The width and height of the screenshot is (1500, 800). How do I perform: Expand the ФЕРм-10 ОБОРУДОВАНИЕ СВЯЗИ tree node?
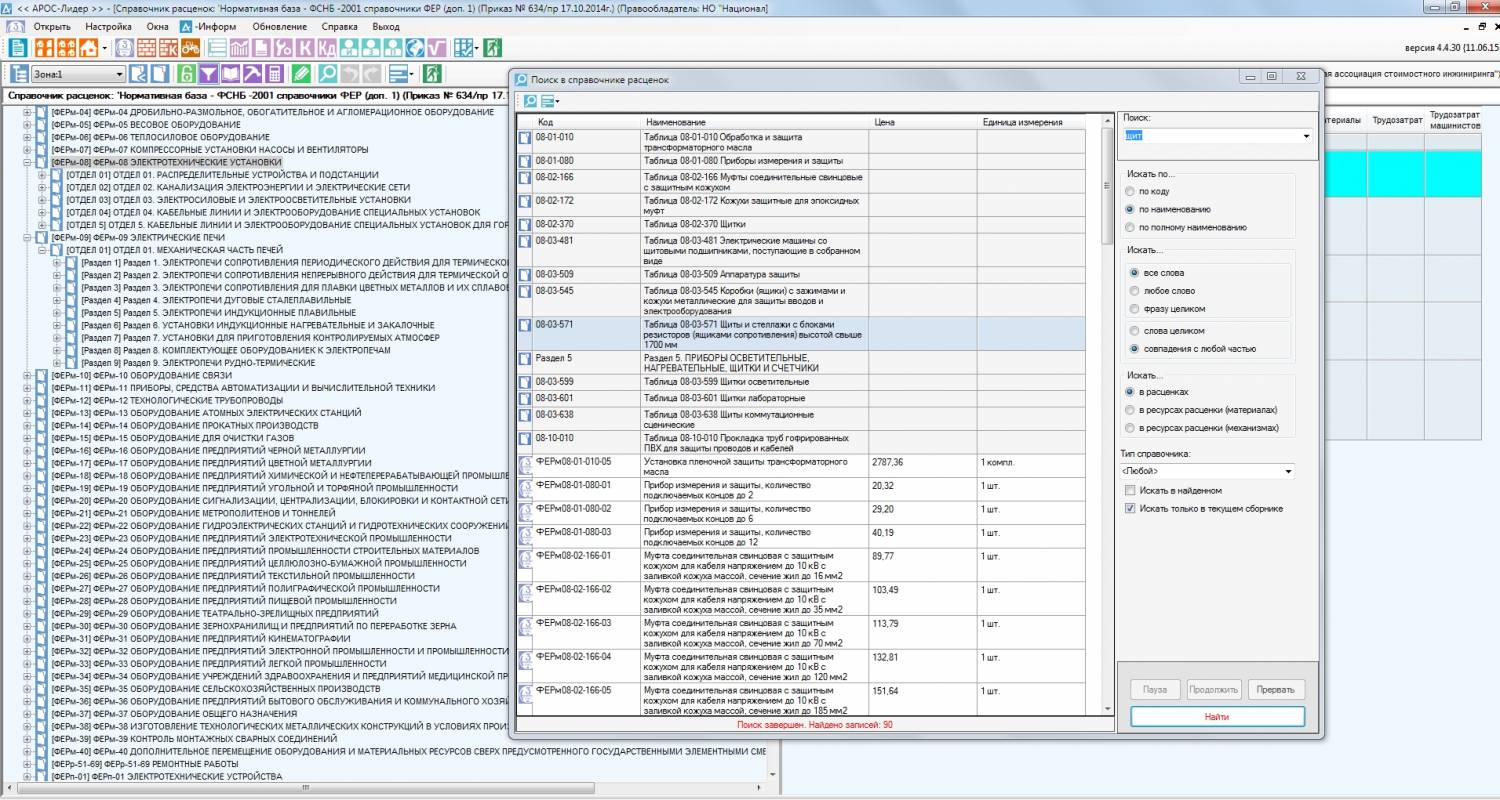28,376
